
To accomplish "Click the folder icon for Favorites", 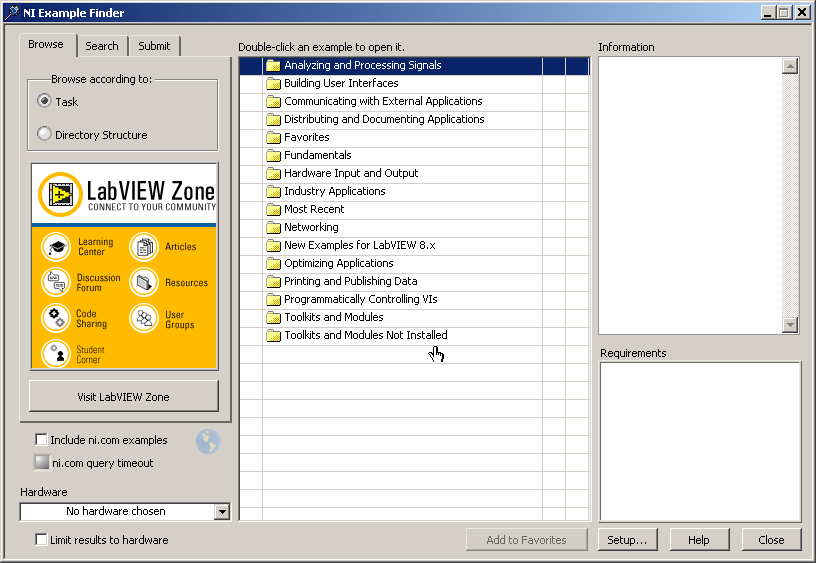I will [273, 137].
